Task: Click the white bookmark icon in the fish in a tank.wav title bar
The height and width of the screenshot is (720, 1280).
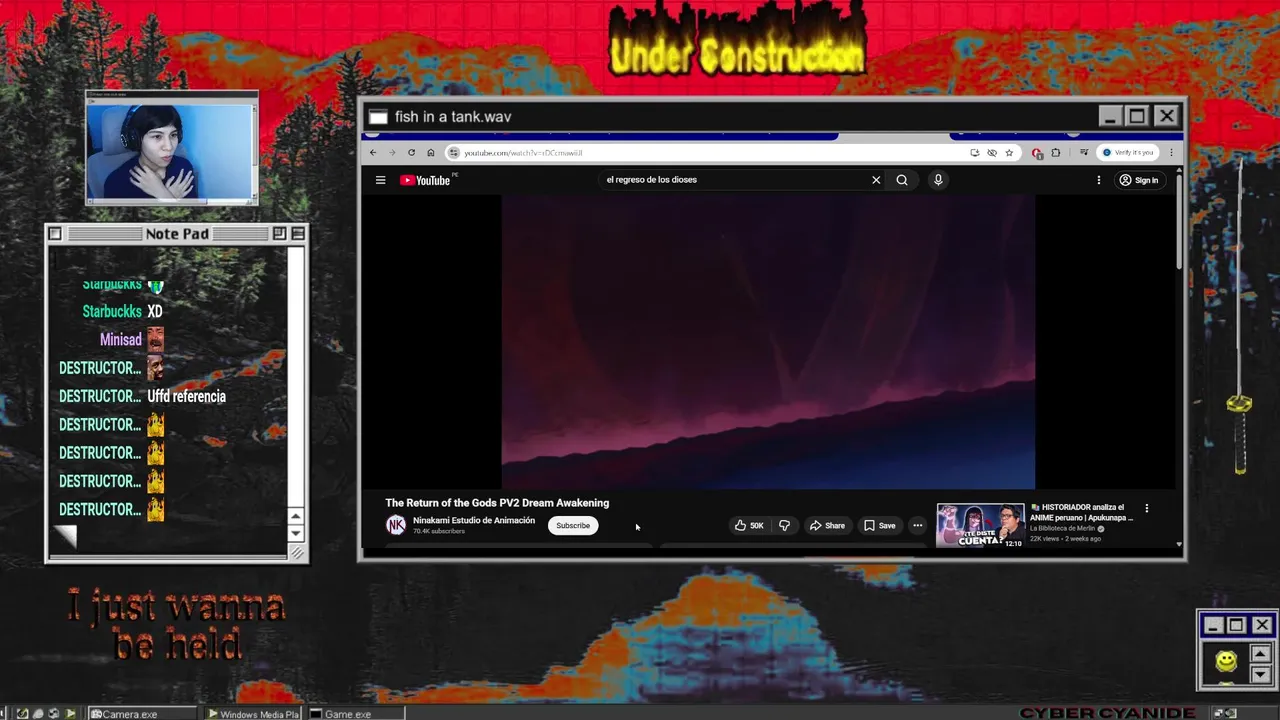Action: (378, 117)
